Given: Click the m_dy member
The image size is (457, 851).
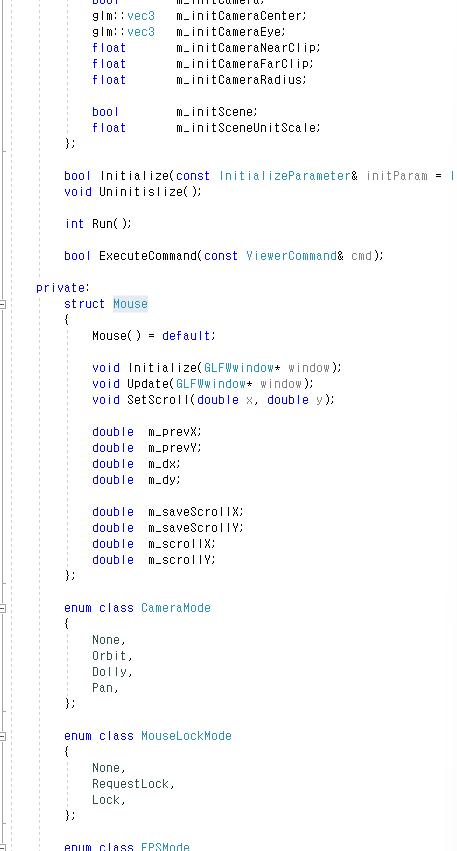Looking at the screenshot, I should (x=162, y=480).
